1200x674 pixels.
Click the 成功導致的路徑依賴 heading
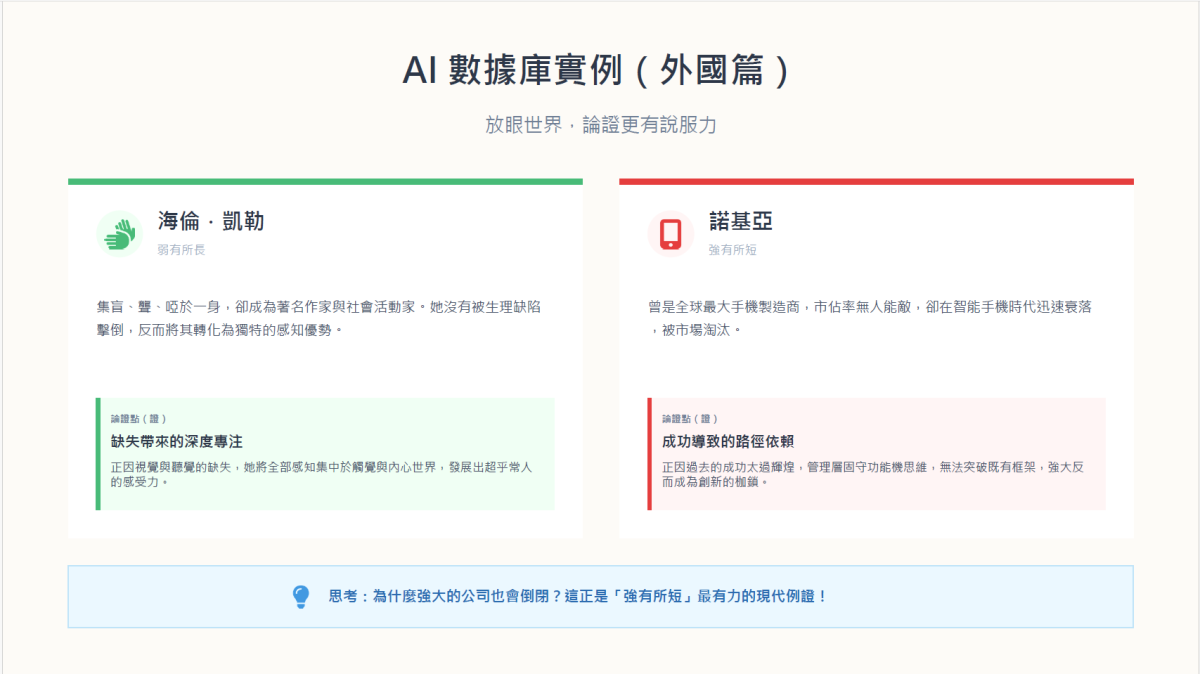728,441
